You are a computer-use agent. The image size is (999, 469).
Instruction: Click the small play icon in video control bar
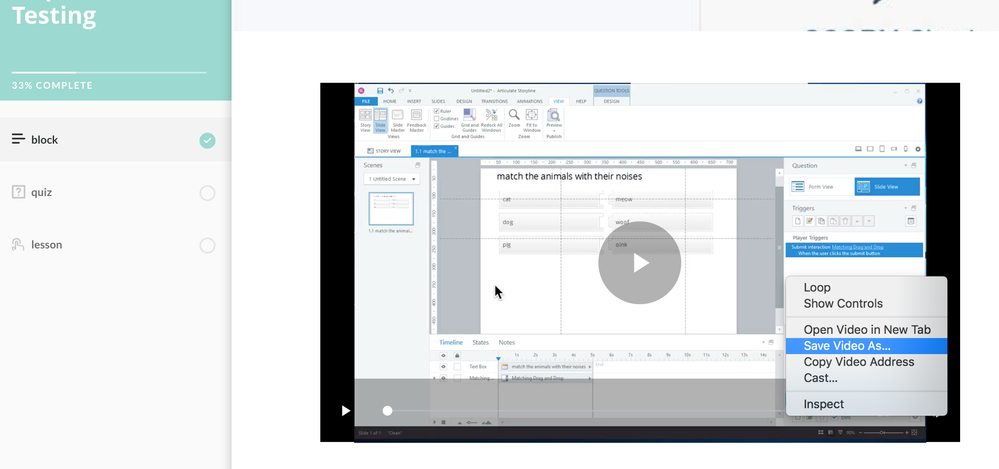pyautogui.click(x=345, y=411)
